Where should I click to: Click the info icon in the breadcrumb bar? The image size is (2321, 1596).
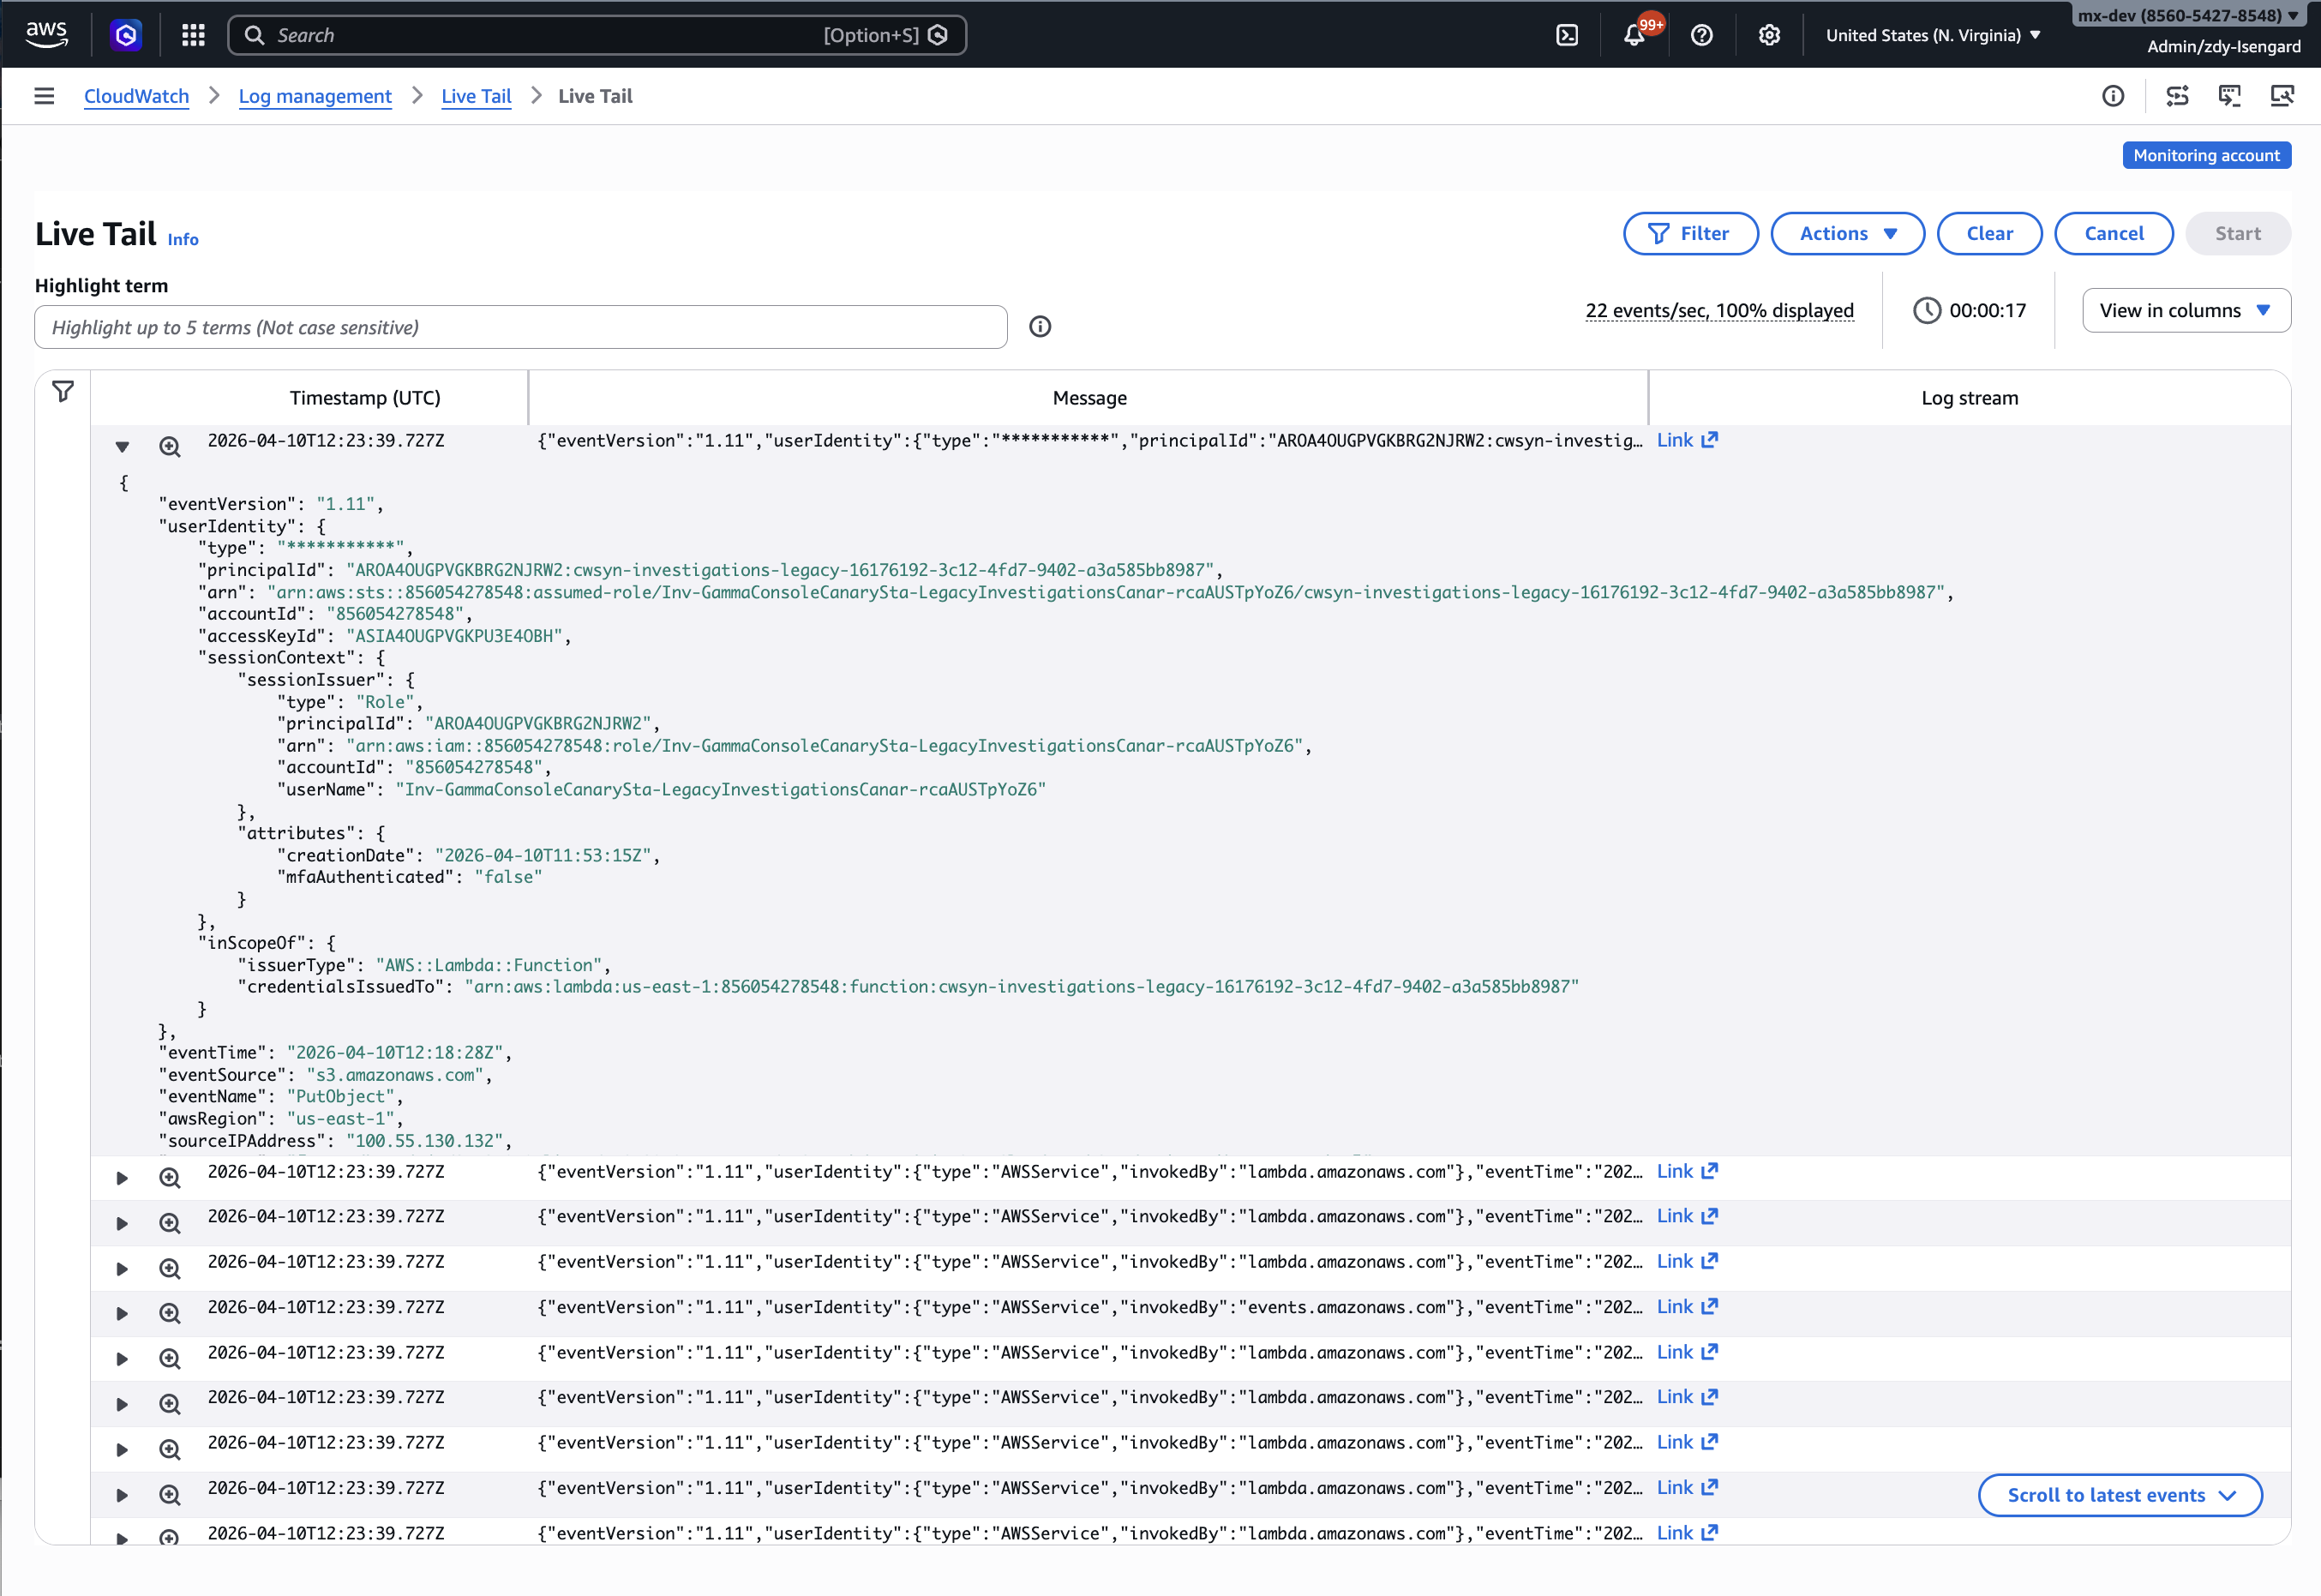point(2113,96)
